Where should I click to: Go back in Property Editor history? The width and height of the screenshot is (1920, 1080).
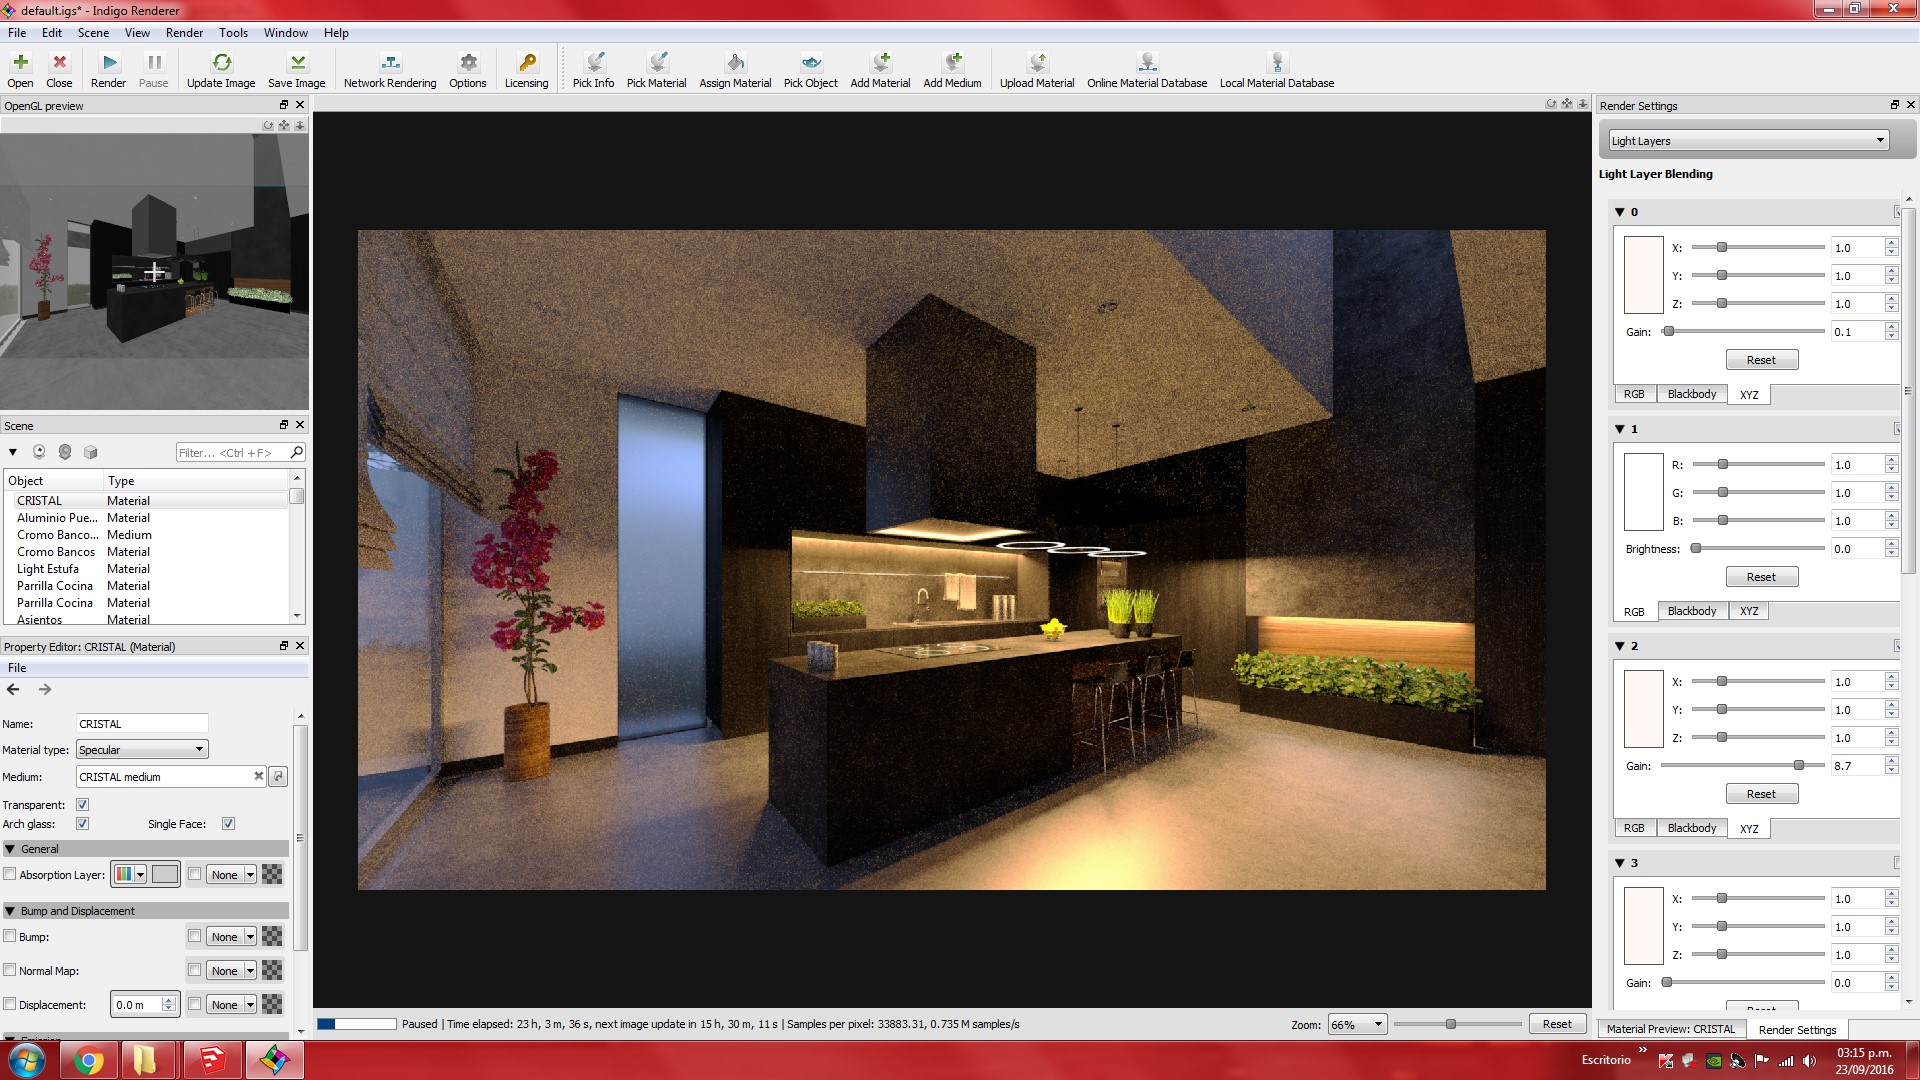[13, 689]
